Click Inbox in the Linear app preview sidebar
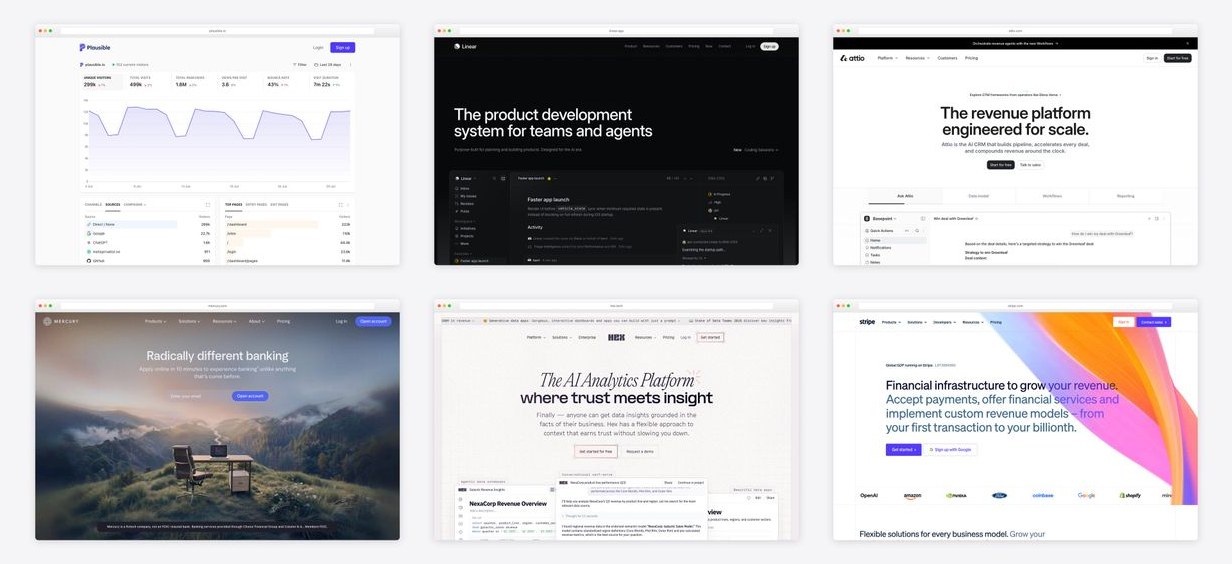The width and height of the screenshot is (1232, 564). pyautogui.click(x=462, y=188)
